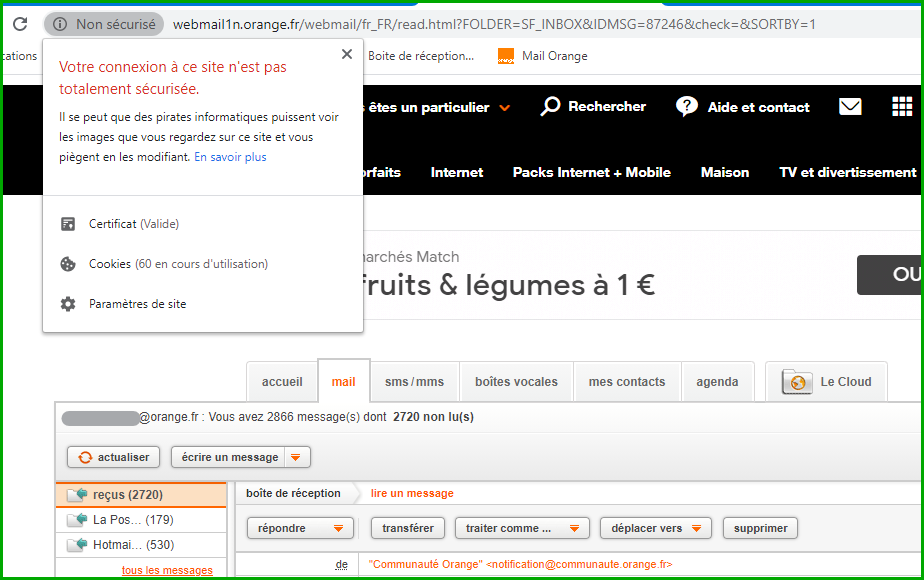
Task: Click the Hotmai... folder icon
Action: coord(77,545)
